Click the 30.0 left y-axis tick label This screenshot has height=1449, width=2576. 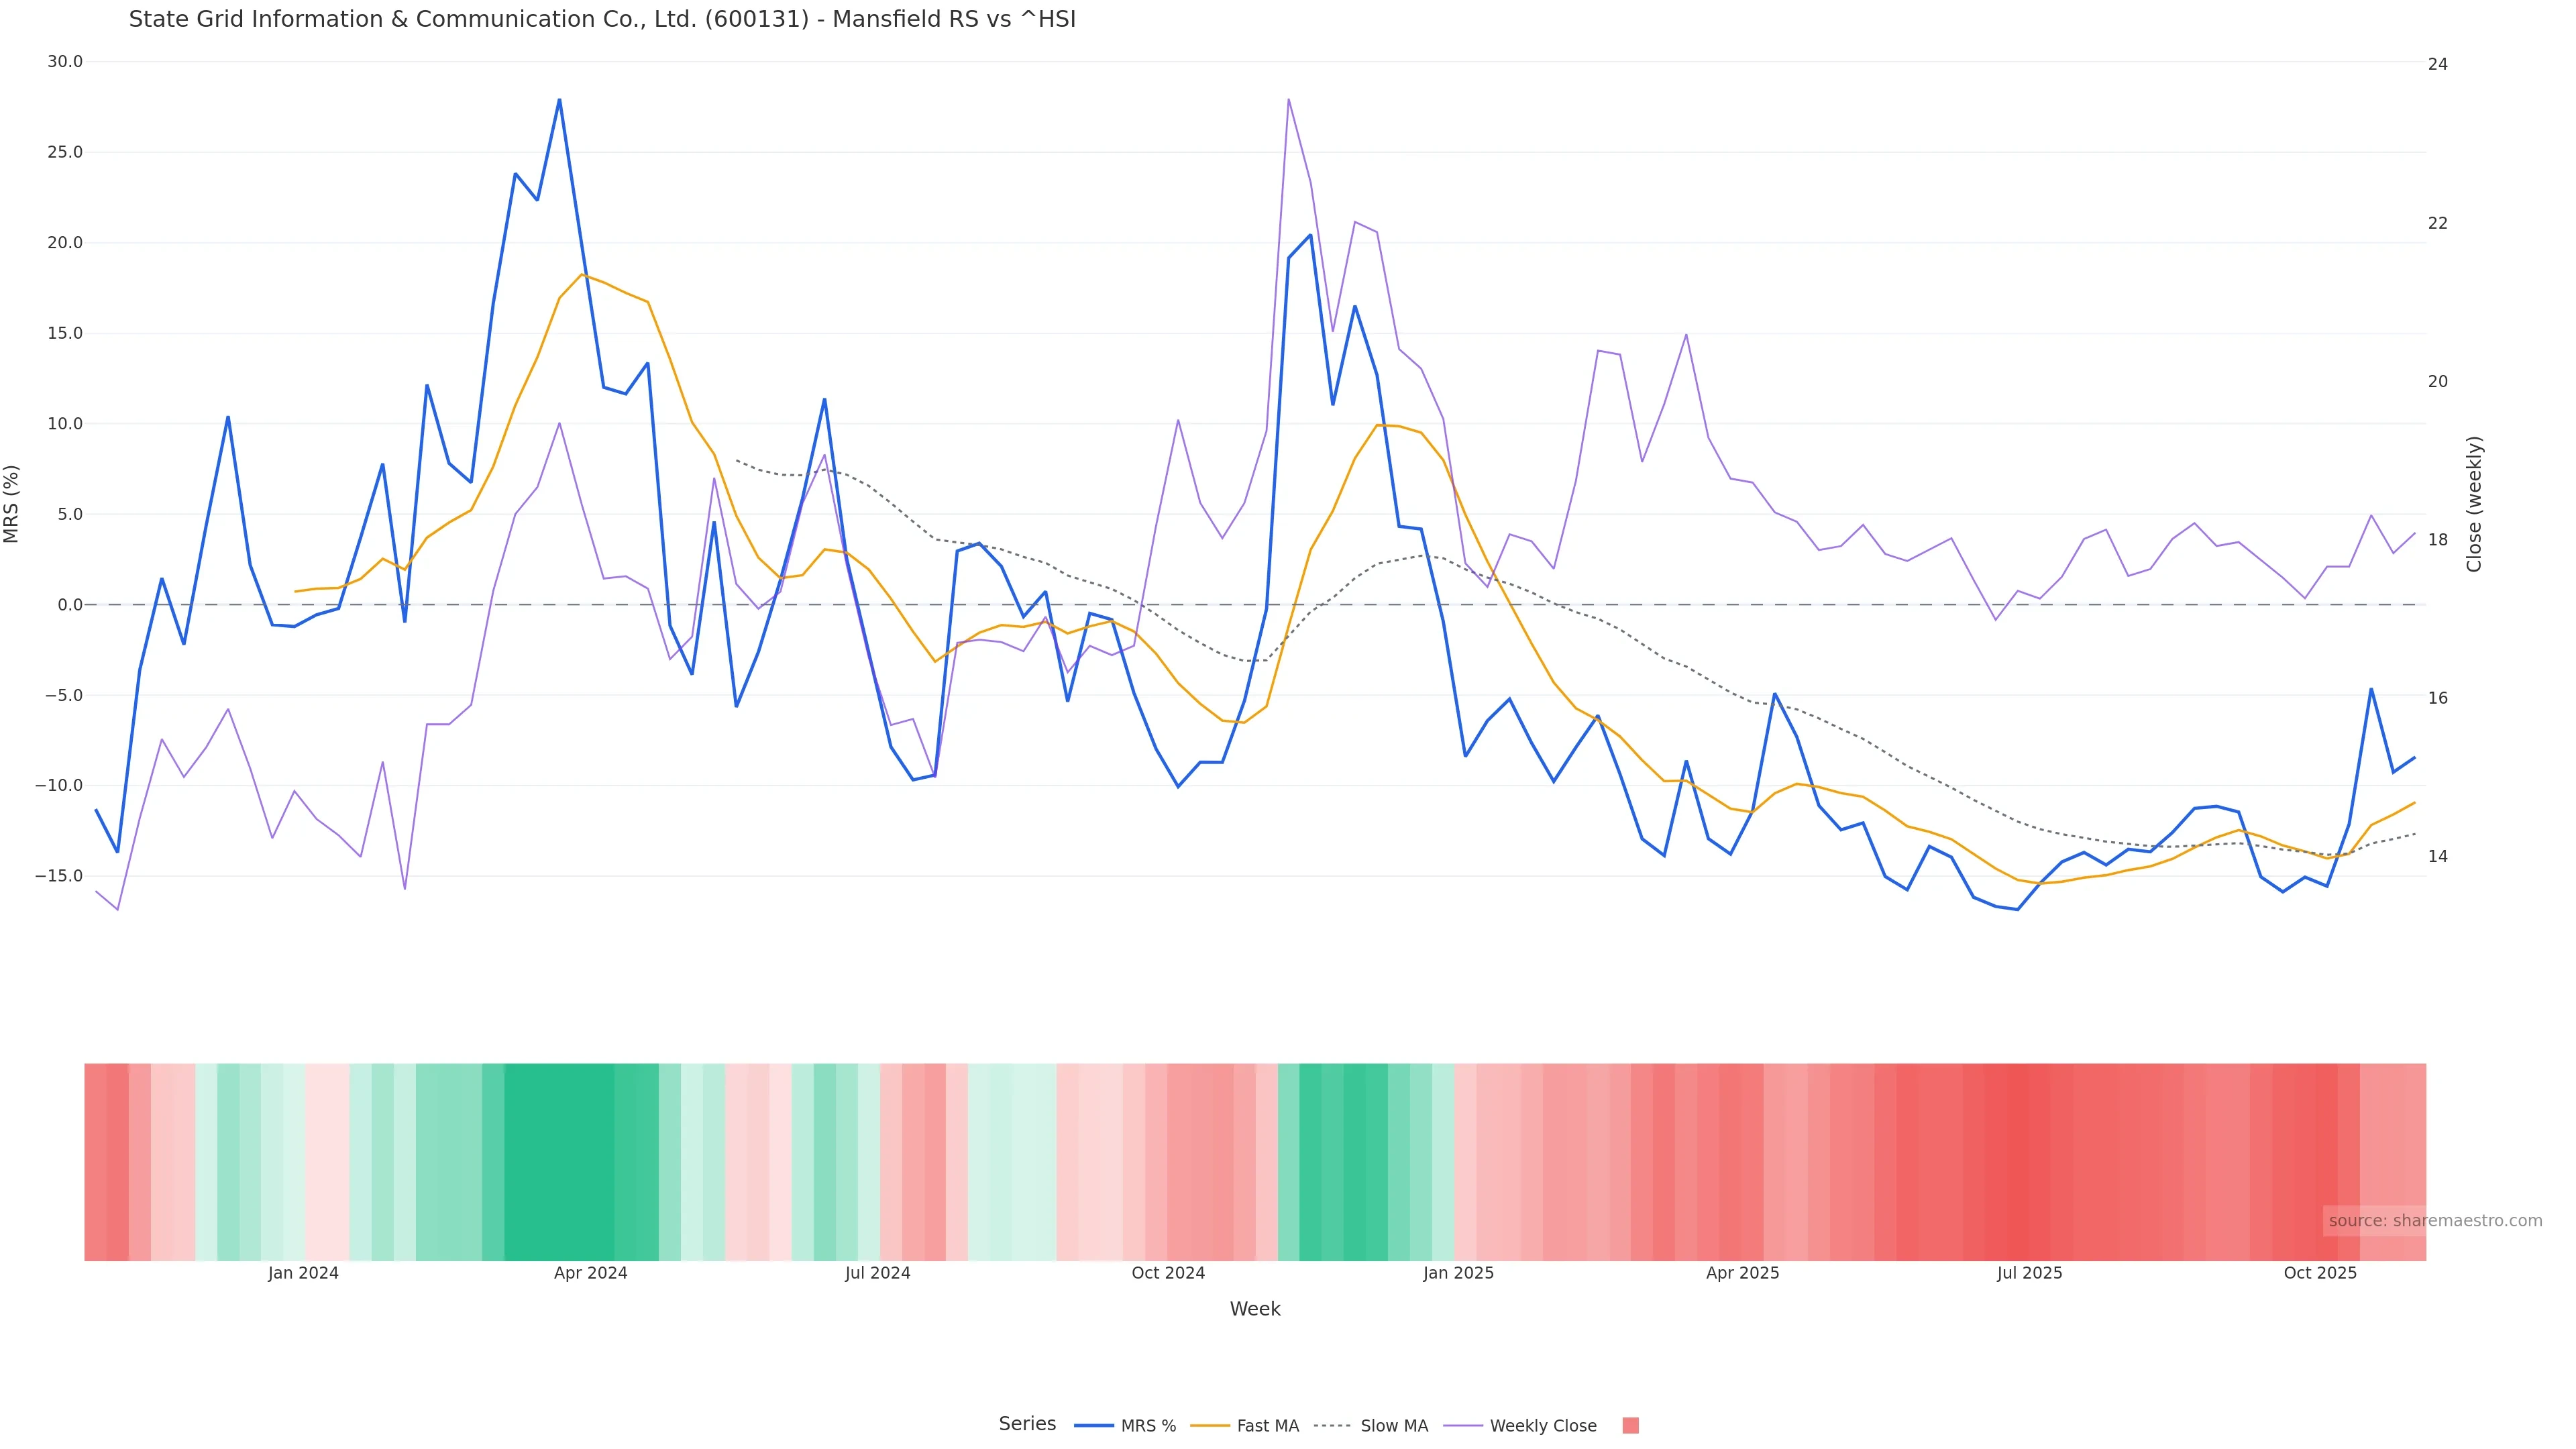click(x=65, y=62)
